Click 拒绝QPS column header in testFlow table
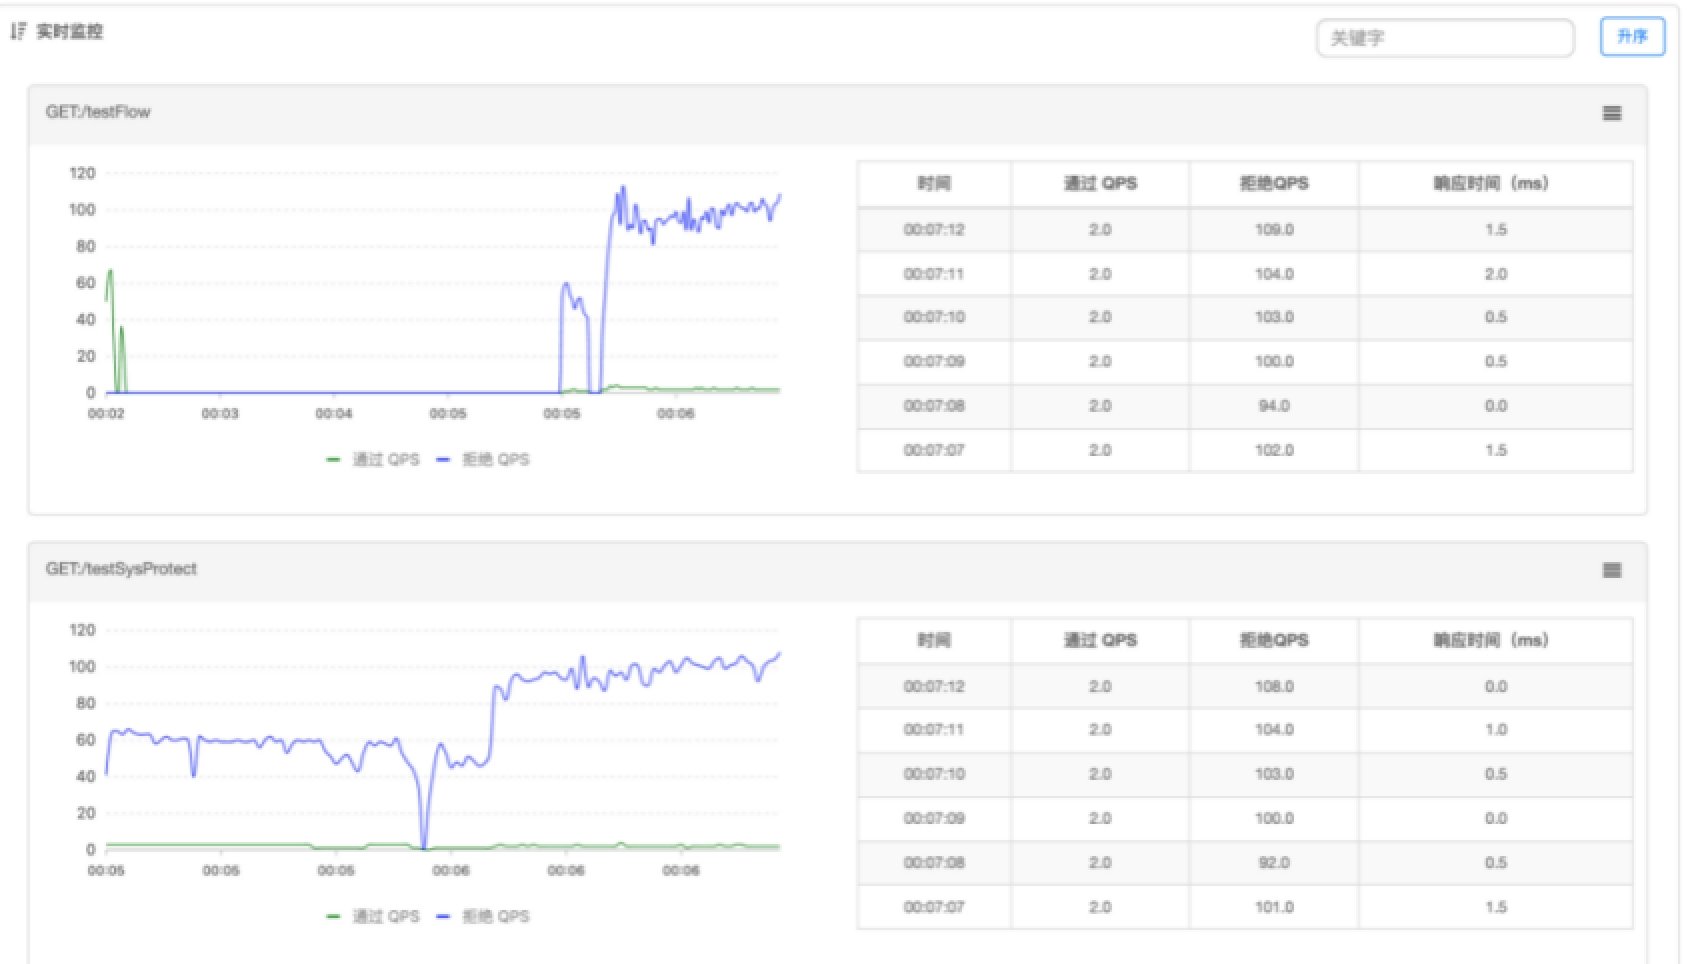The height and width of the screenshot is (964, 1704). pyautogui.click(x=1274, y=184)
